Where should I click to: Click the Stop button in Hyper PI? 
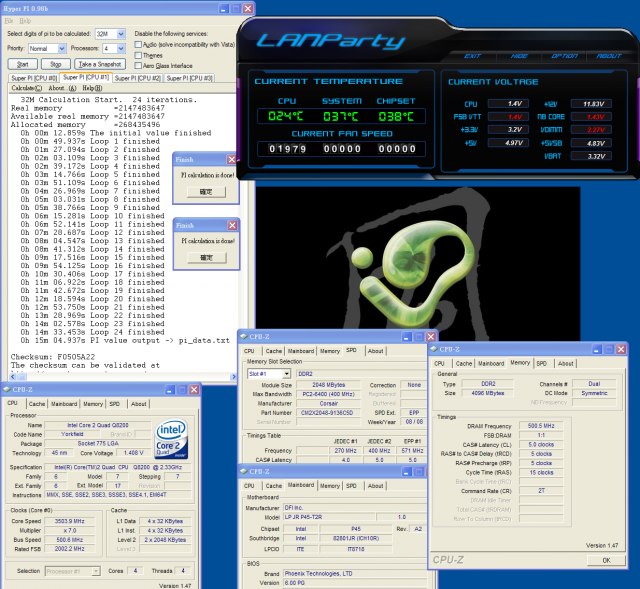[x=56, y=64]
